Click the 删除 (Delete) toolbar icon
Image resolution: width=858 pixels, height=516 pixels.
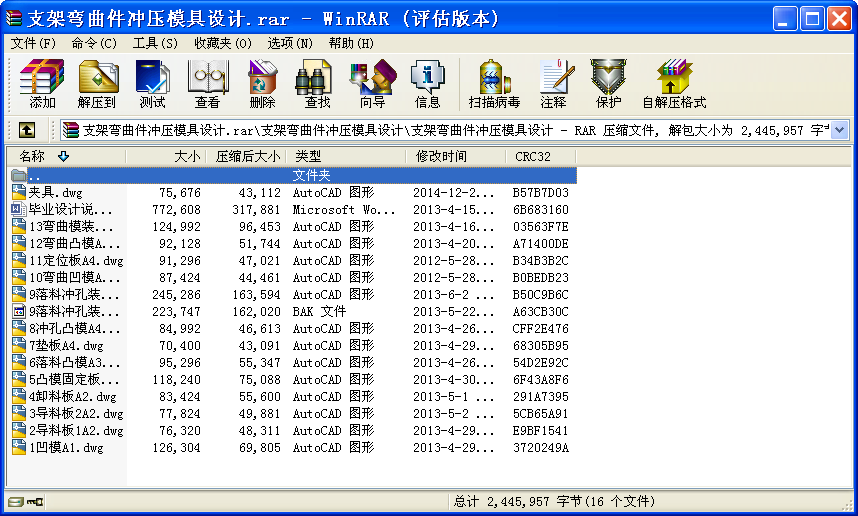(x=263, y=84)
